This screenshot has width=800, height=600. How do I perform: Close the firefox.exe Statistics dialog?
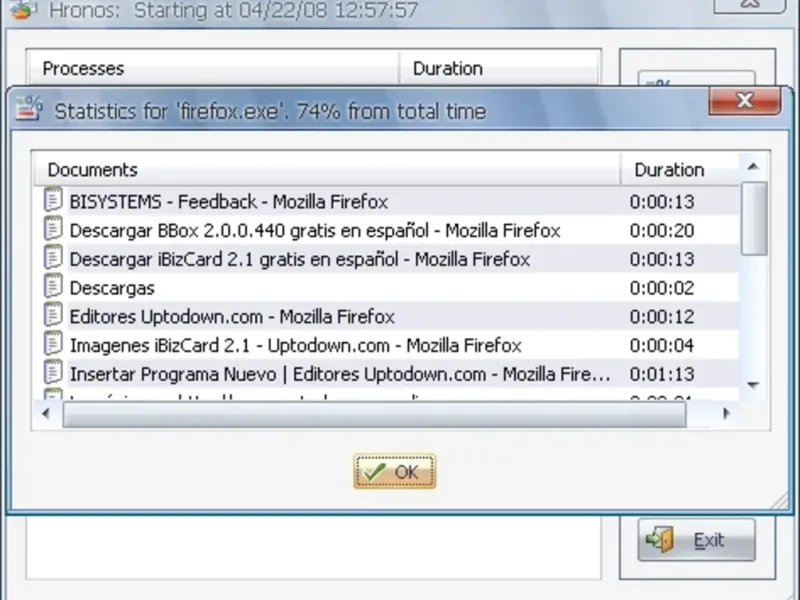pyautogui.click(x=744, y=101)
